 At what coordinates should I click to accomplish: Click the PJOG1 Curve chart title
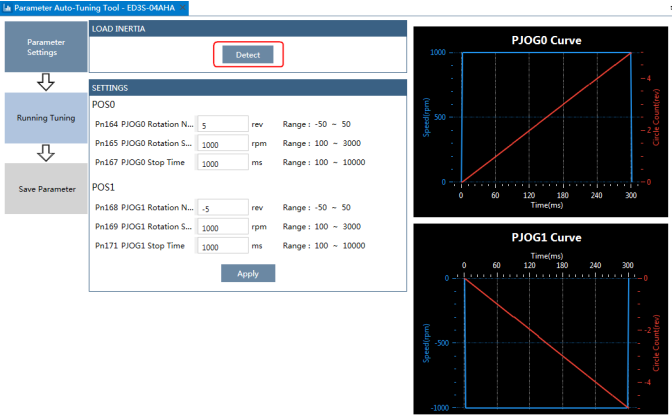[x=546, y=237]
